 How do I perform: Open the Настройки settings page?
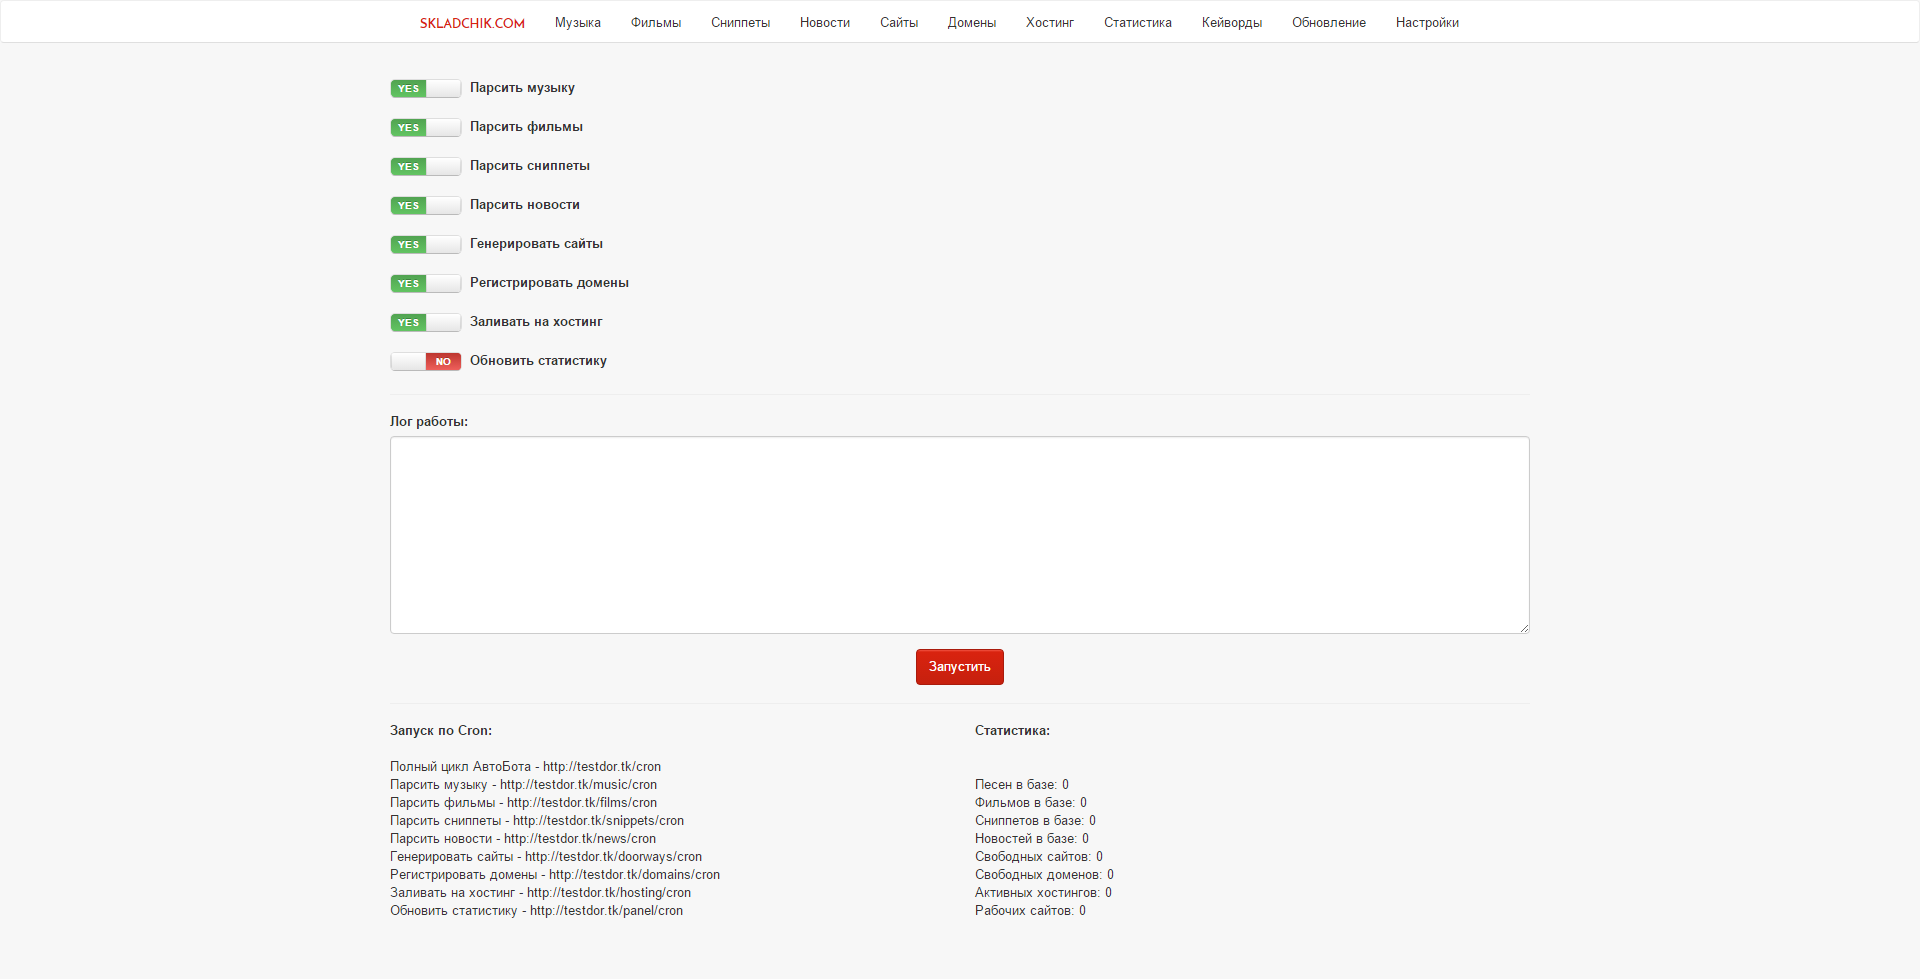pyautogui.click(x=1426, y=23)
